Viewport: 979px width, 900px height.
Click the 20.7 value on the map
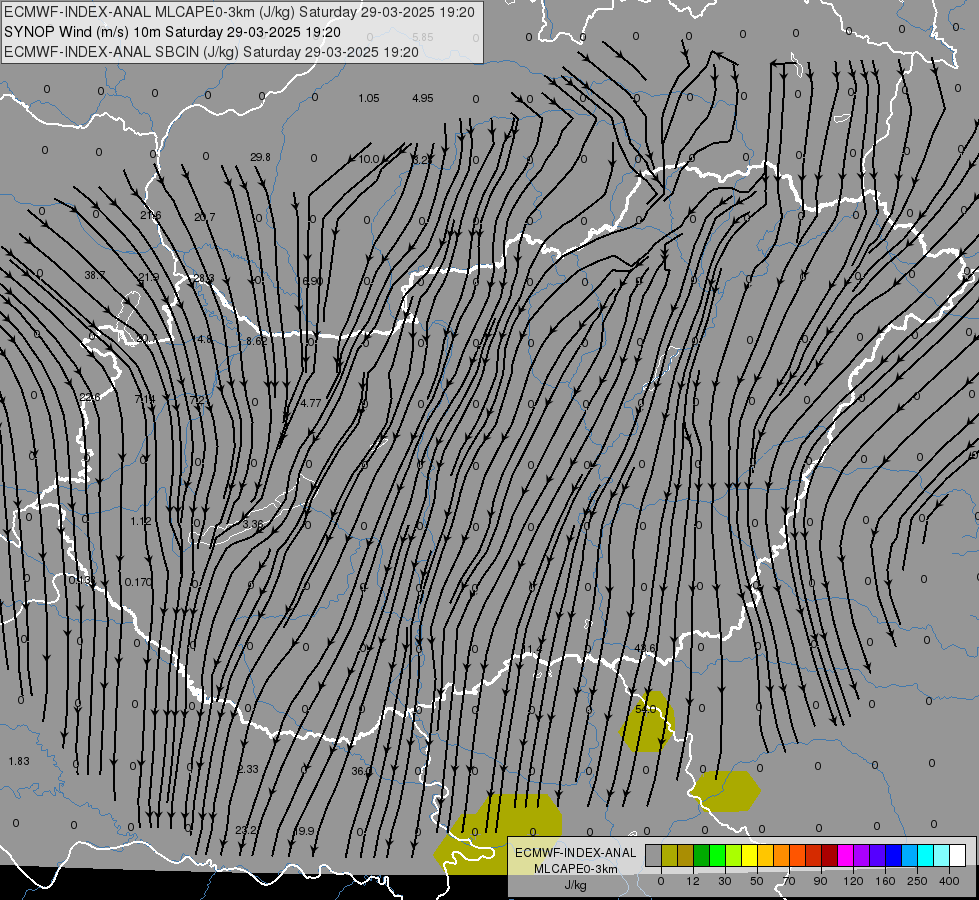[204, 217]
